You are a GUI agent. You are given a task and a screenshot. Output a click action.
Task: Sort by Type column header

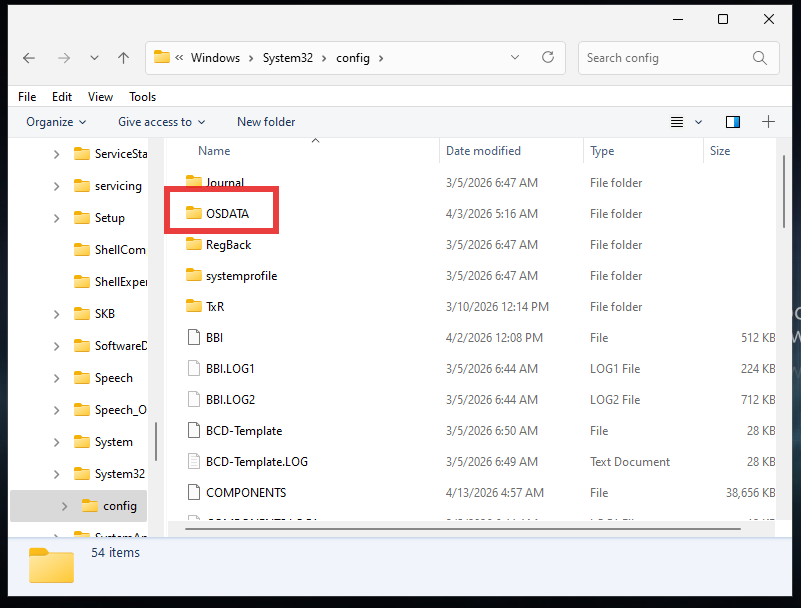(602, 151)
